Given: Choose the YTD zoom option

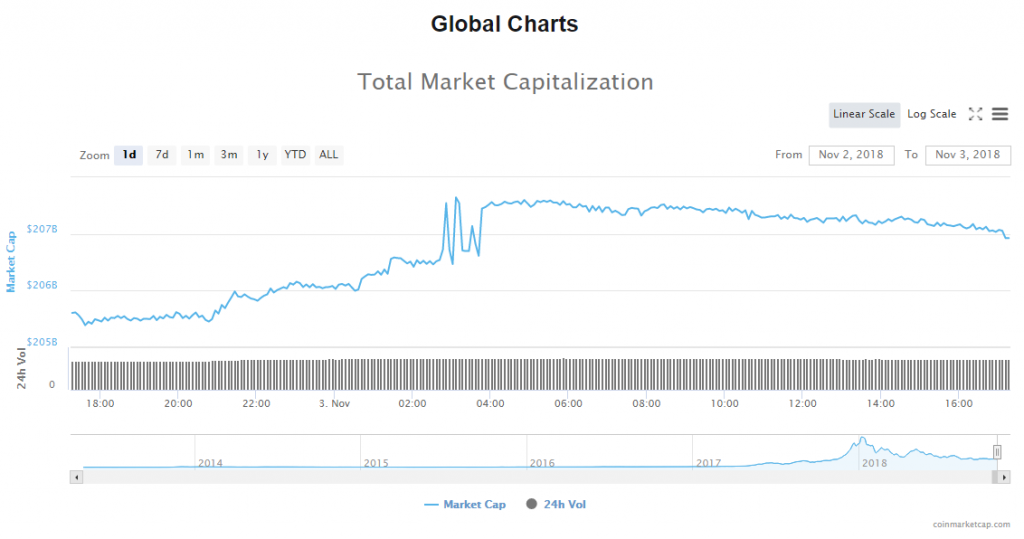Looking at the screenshot, I should (x=295, y=155).
